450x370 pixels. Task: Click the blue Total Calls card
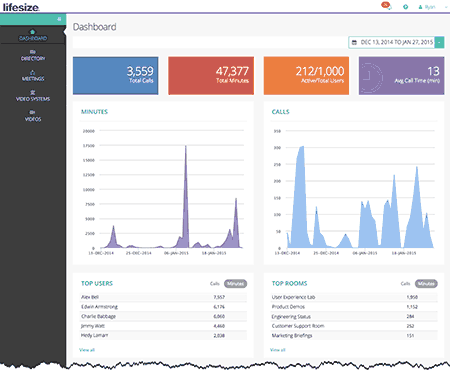(x=116, y=76)
